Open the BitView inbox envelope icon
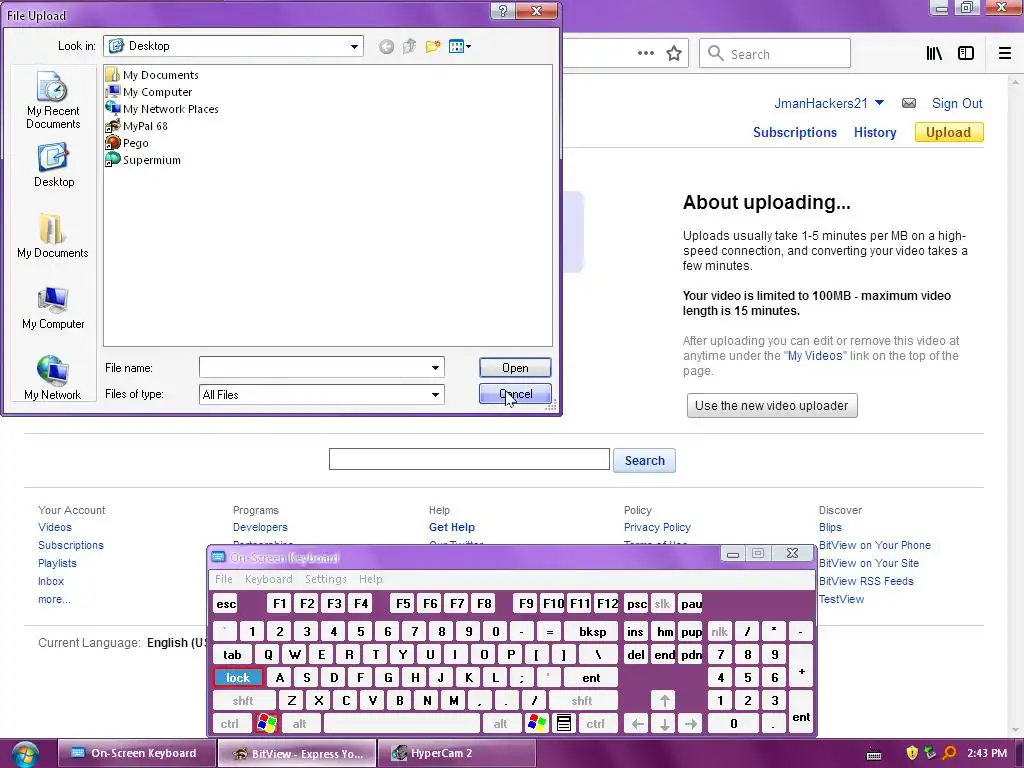Viewport: 1024px width, 768px height. [x=908, y=103]
